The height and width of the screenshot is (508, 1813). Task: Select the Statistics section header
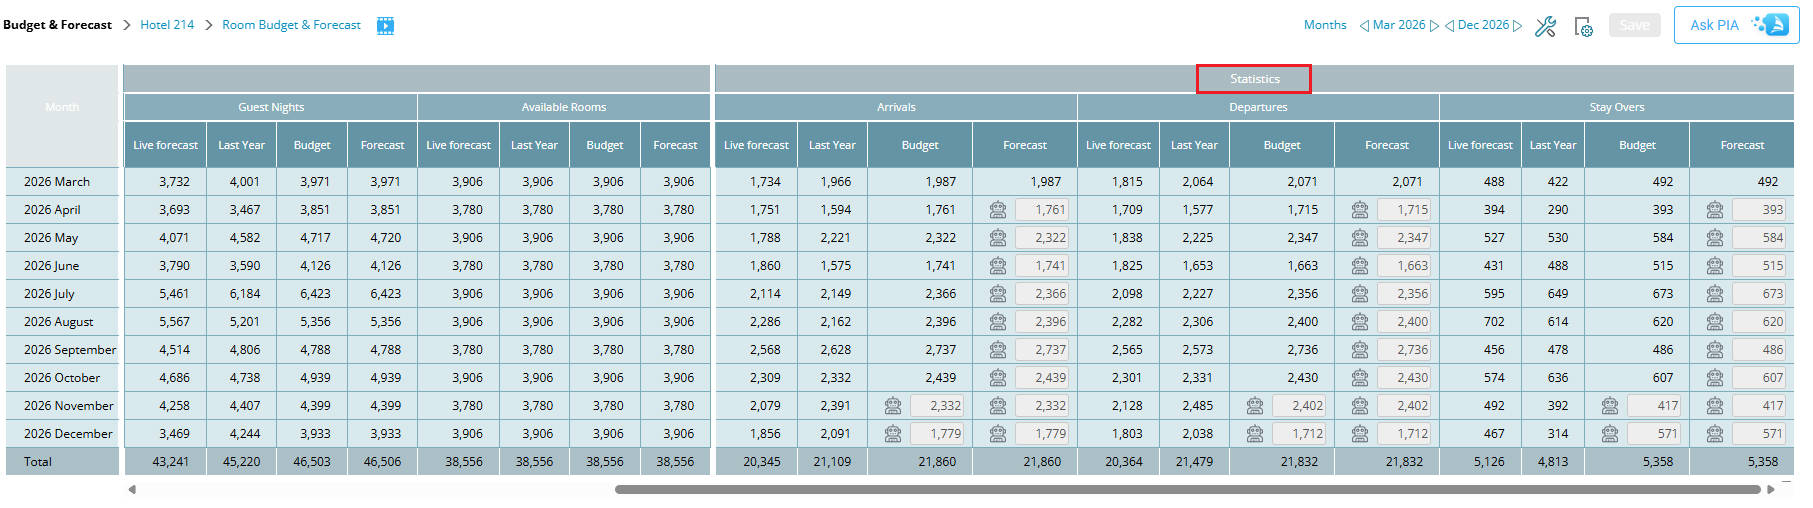click(x=1254, y=79)
